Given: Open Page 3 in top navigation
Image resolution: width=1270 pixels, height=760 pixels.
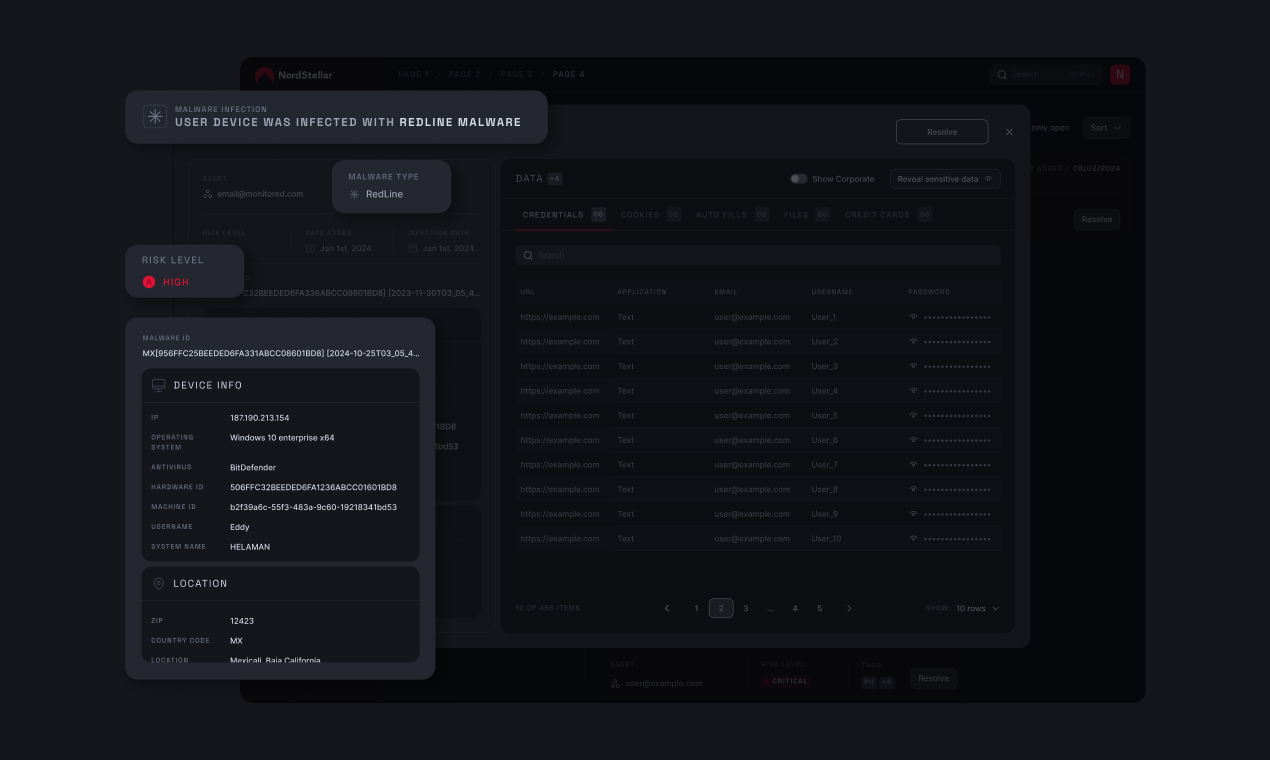Looking at the screenshot, I should point(517,74).
